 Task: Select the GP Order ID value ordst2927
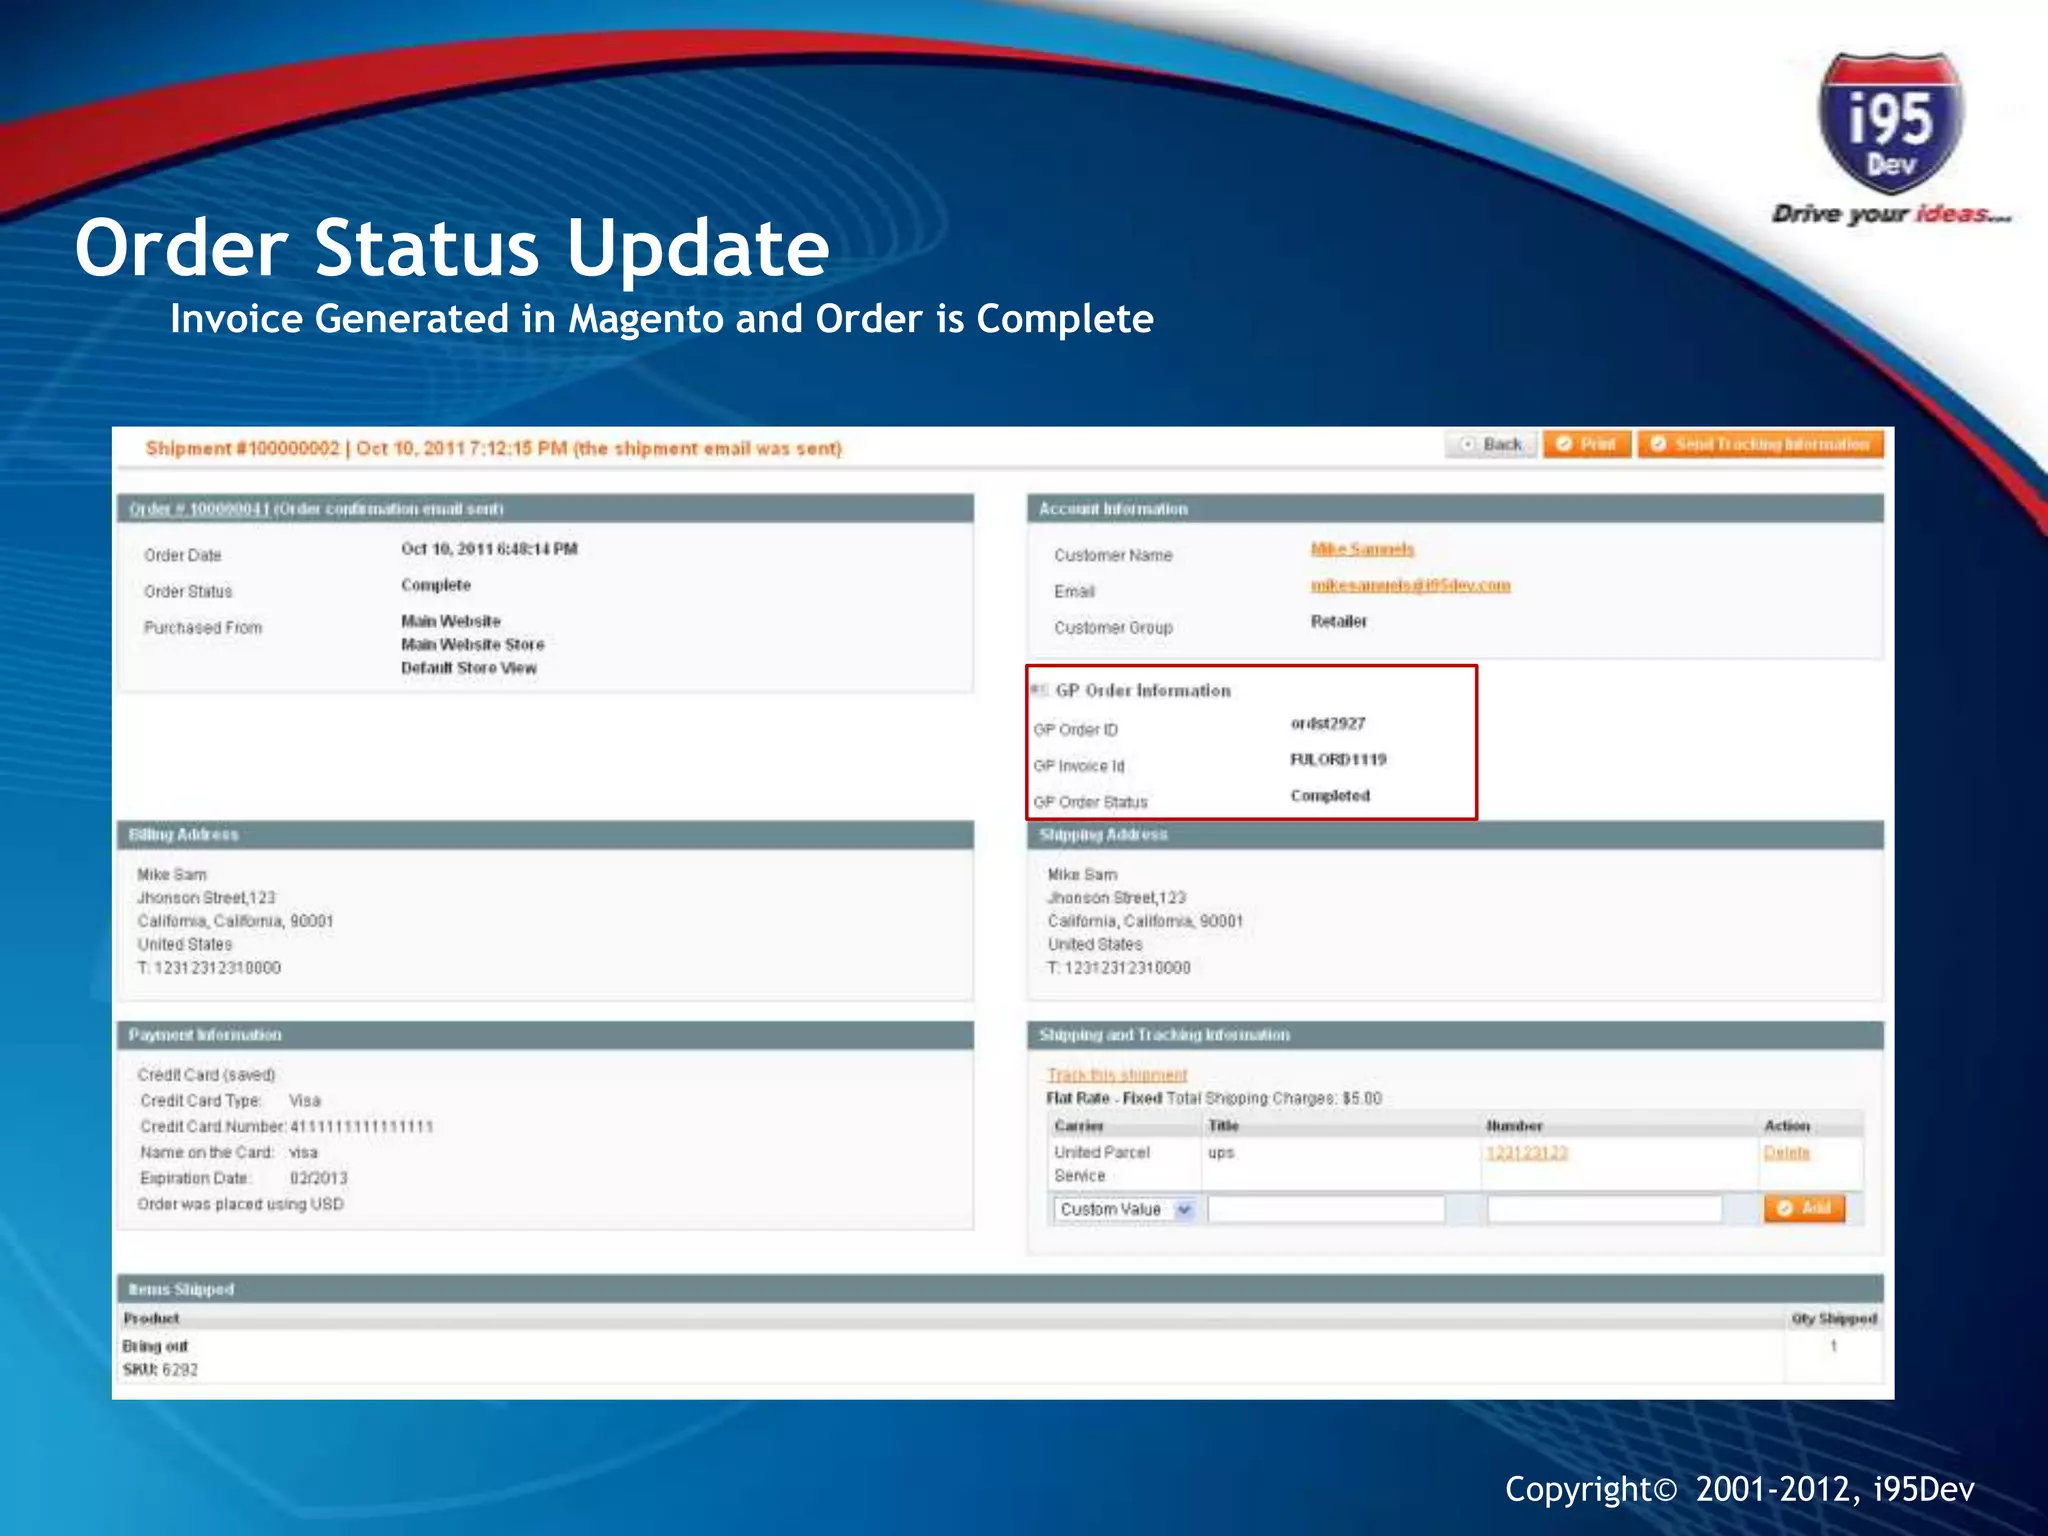1327,723
